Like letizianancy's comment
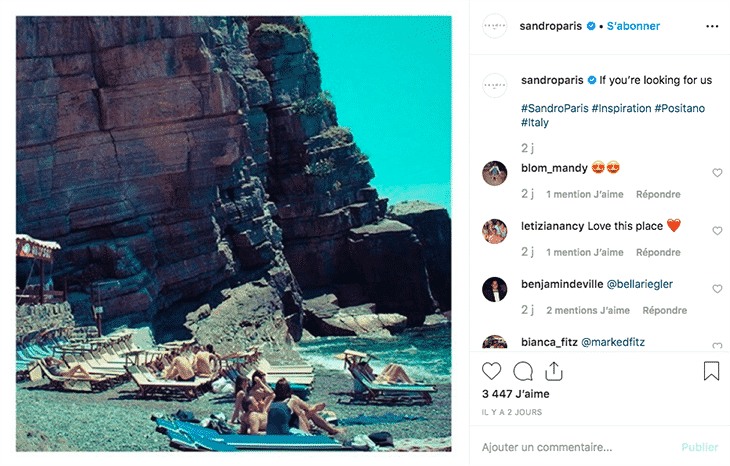This screenshot has height=466, width=730. click(717, 231)
